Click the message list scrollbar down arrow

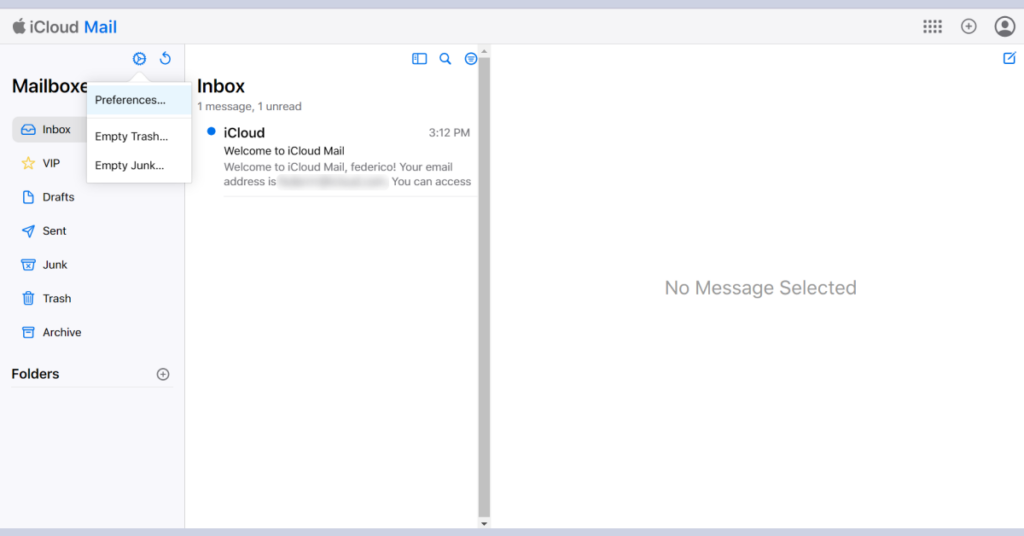484,523
